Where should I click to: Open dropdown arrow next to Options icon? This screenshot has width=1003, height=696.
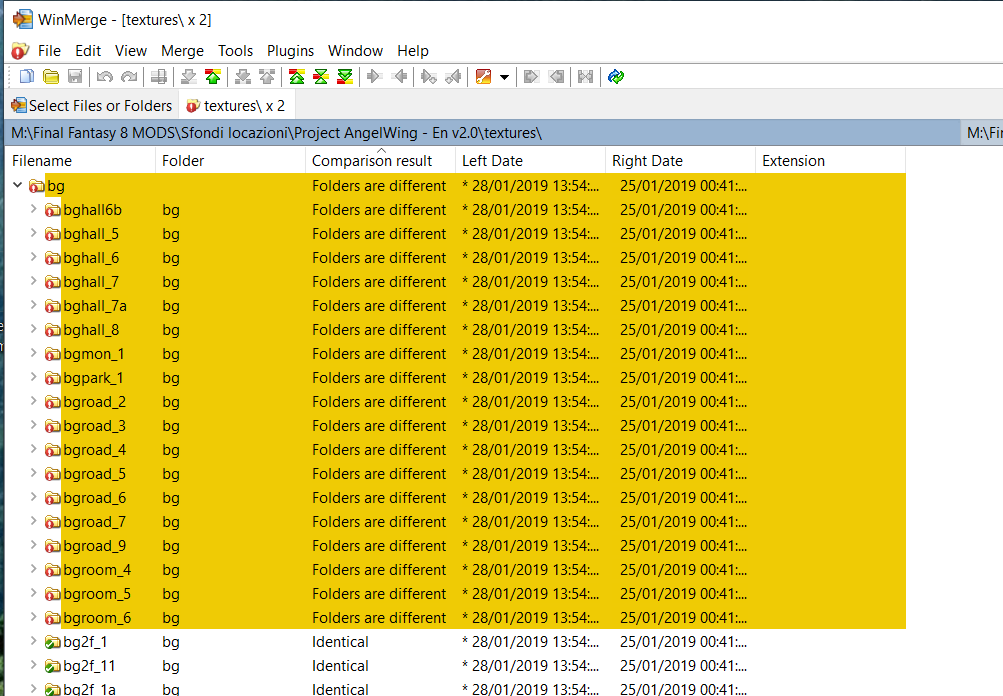click(x=504, y=77)
